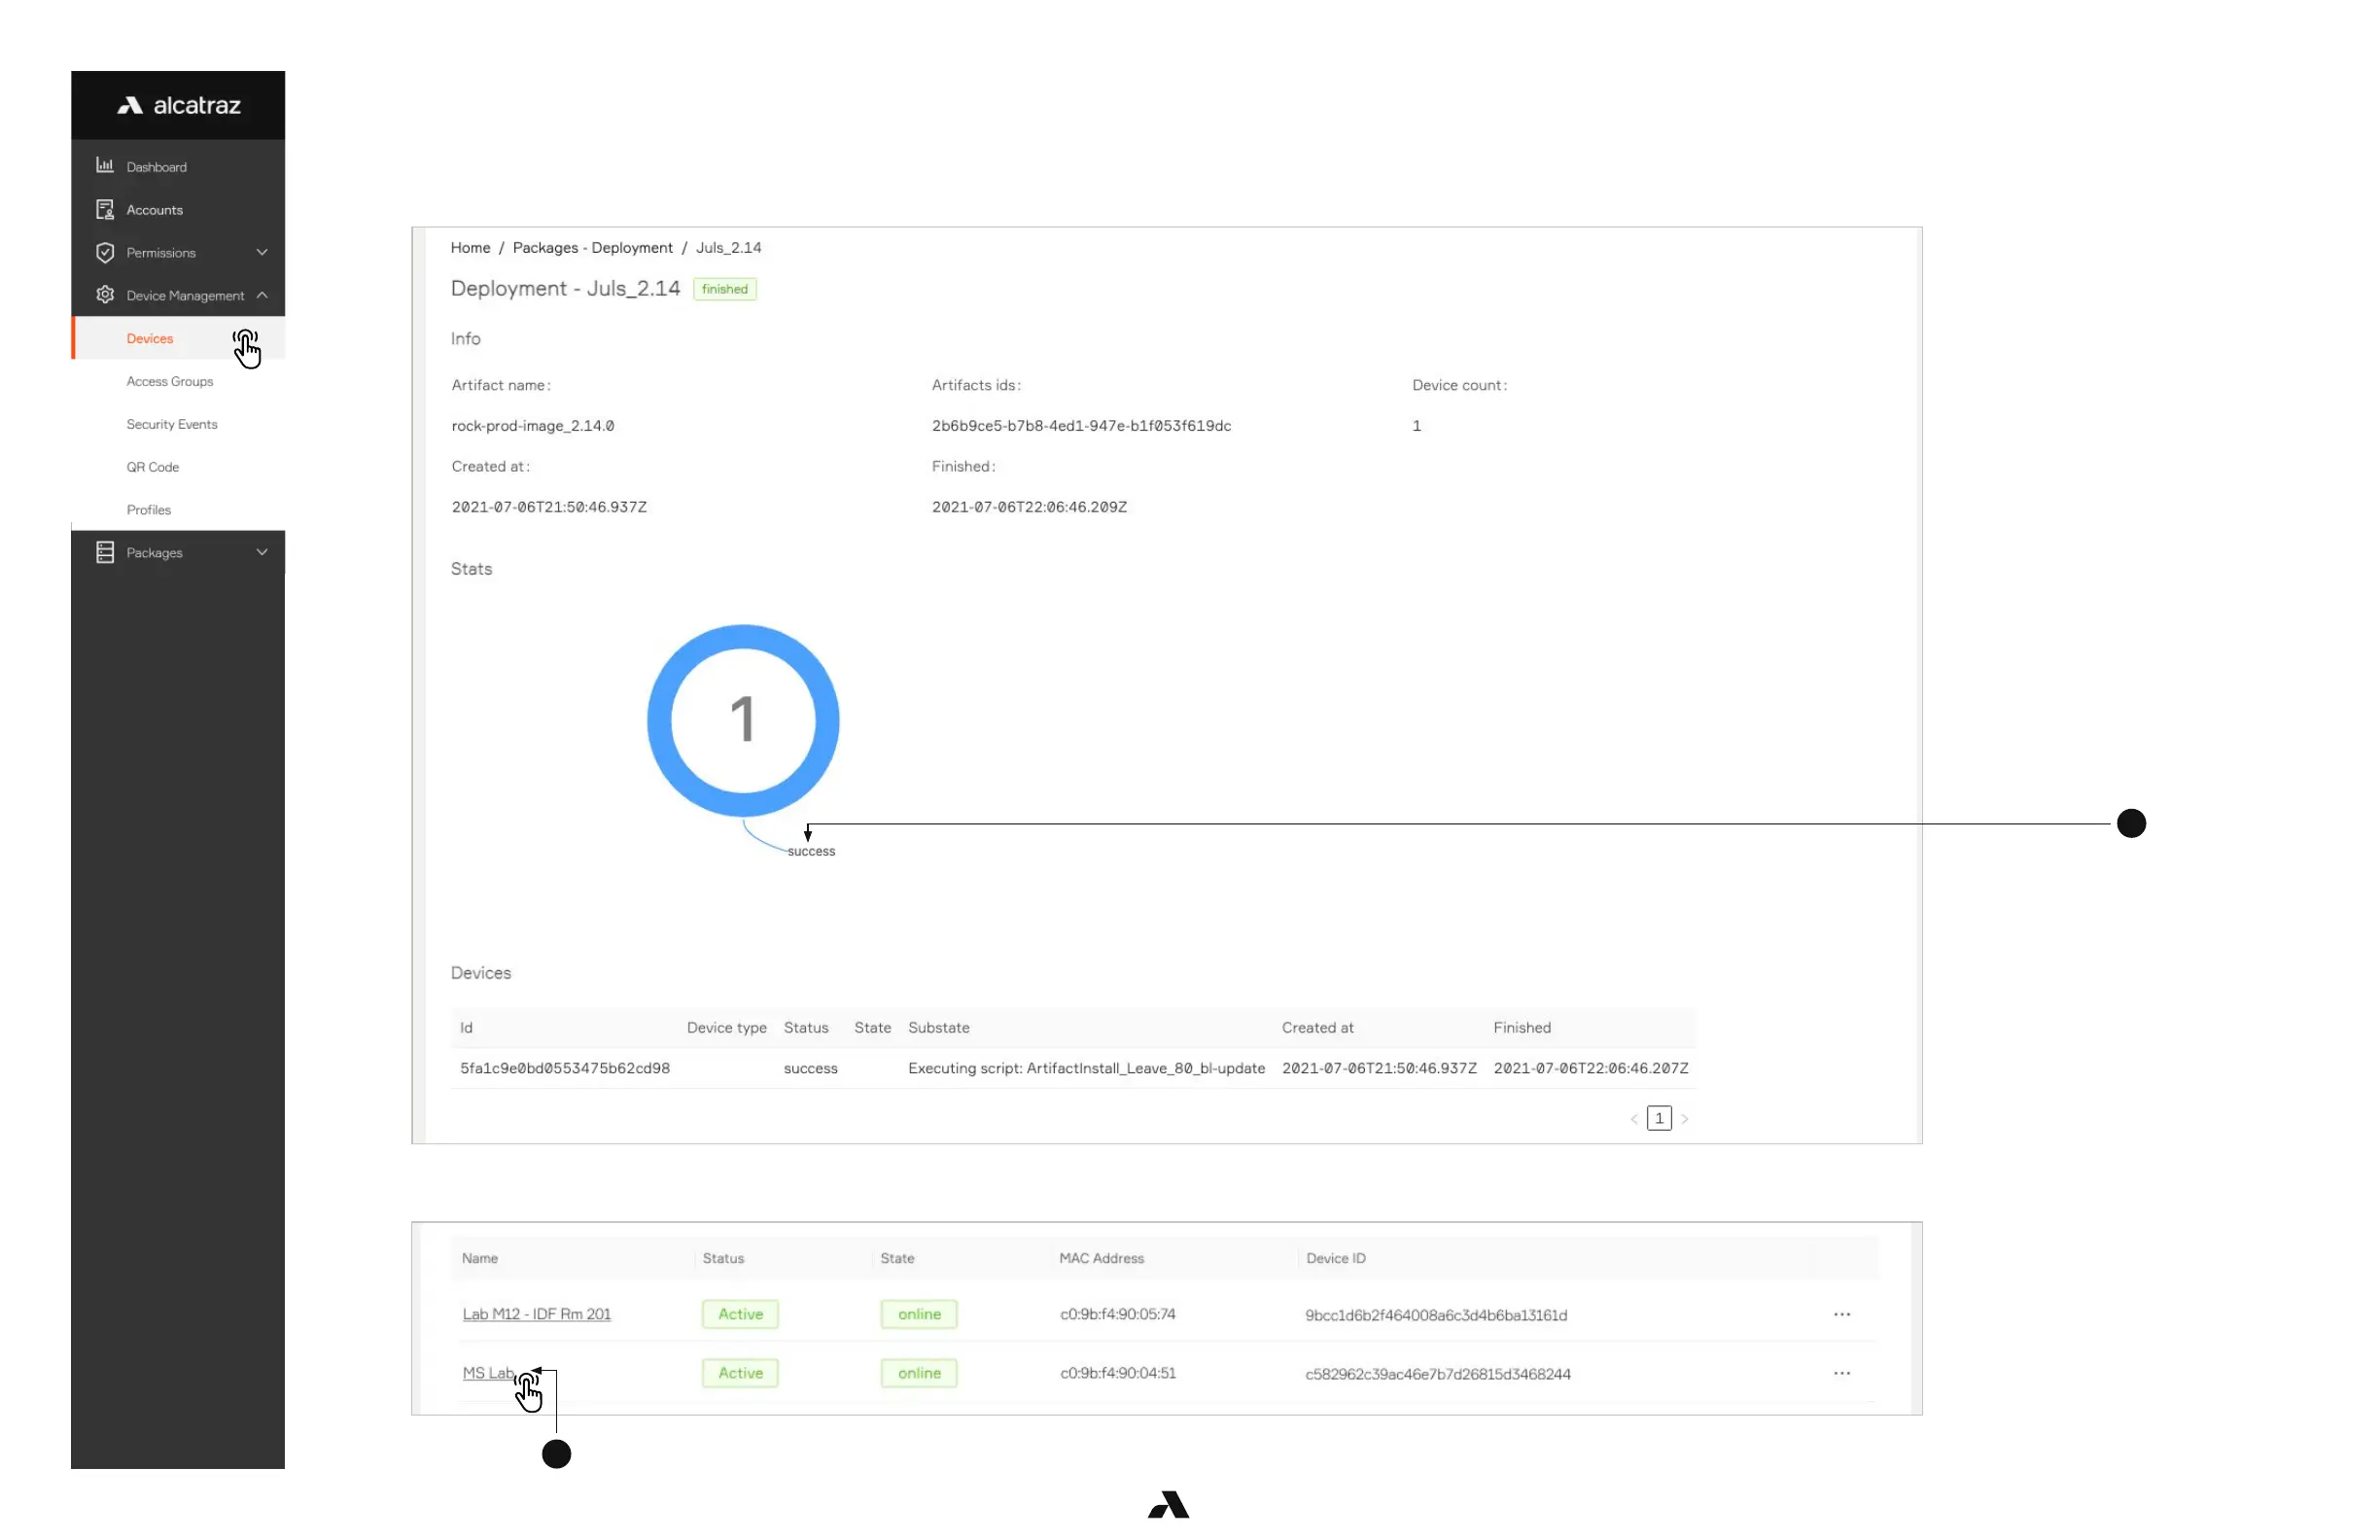This screenshot has width=2380, height=1540.
Task: Click the alcatraz logo in sidebar header
Action: click(179, 105)
